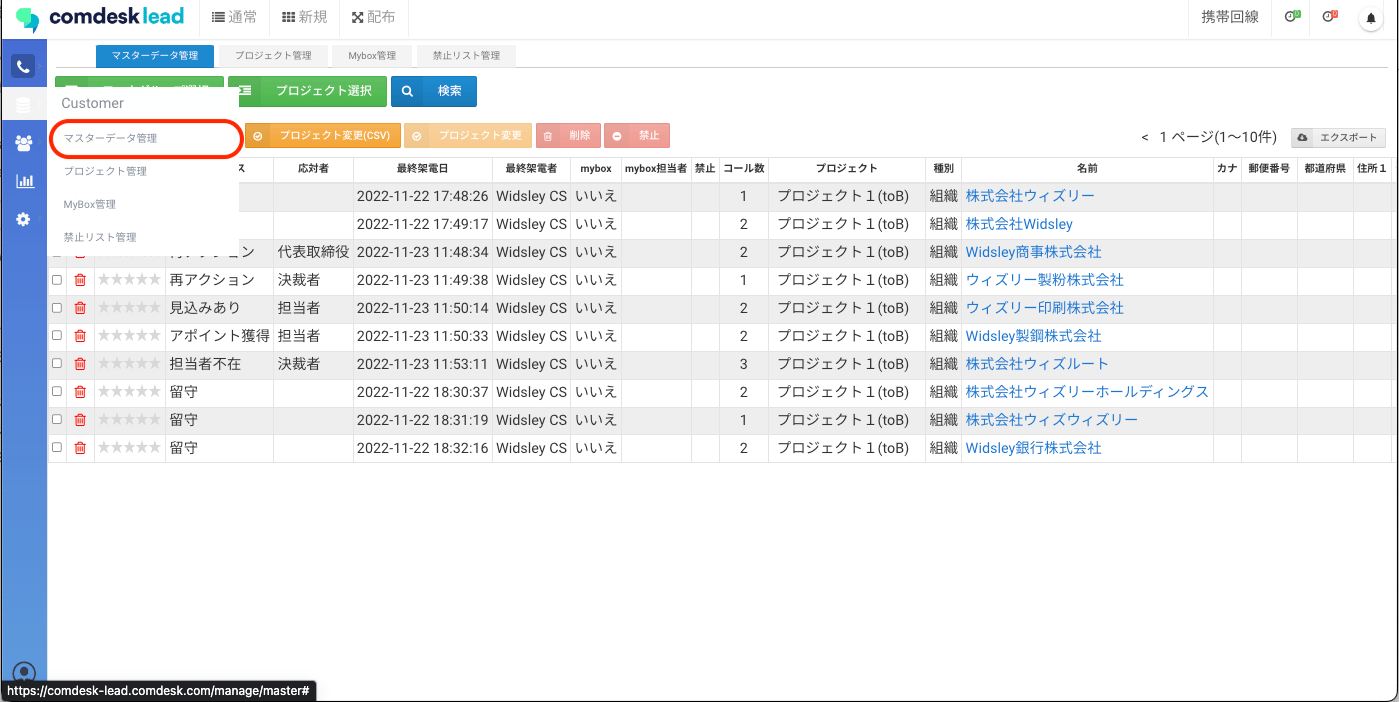Click the 禁止 button
1399x702 pixels.
click(x=637, y=135)
